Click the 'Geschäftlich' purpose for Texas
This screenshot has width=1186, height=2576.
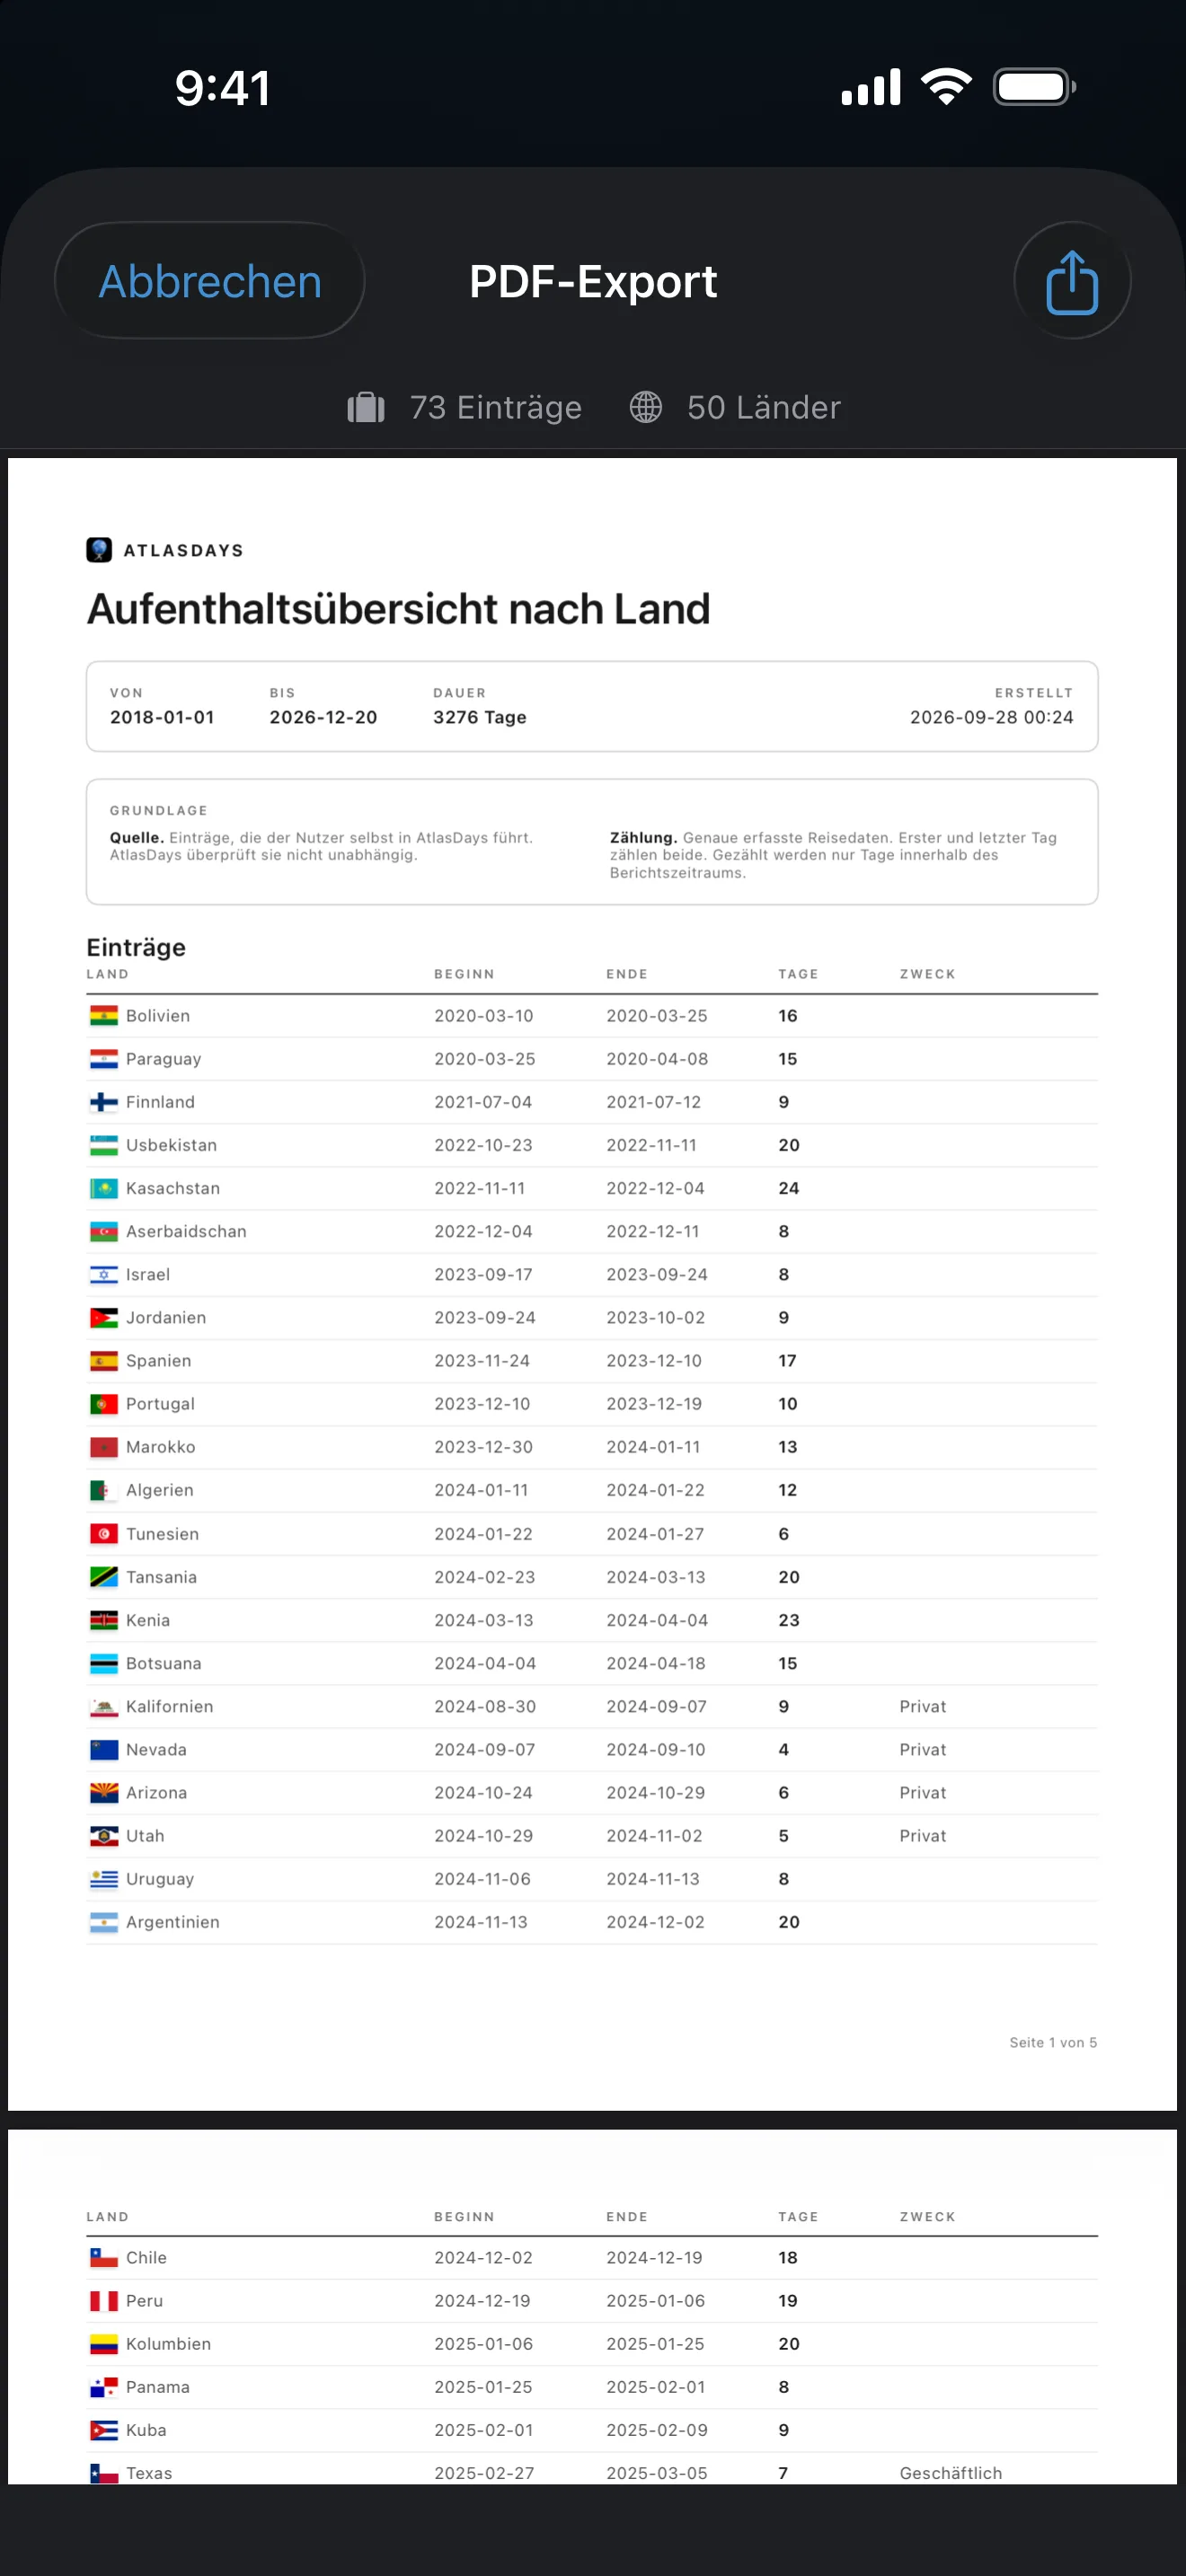point(951,2473)
